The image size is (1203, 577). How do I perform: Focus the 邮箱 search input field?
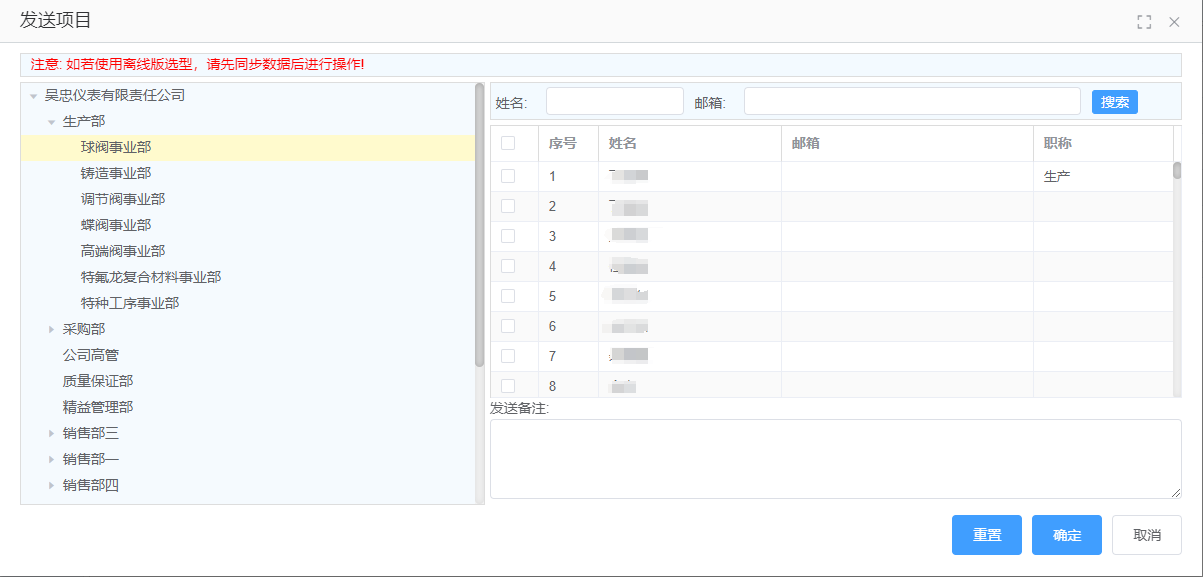tap(911, 102)
